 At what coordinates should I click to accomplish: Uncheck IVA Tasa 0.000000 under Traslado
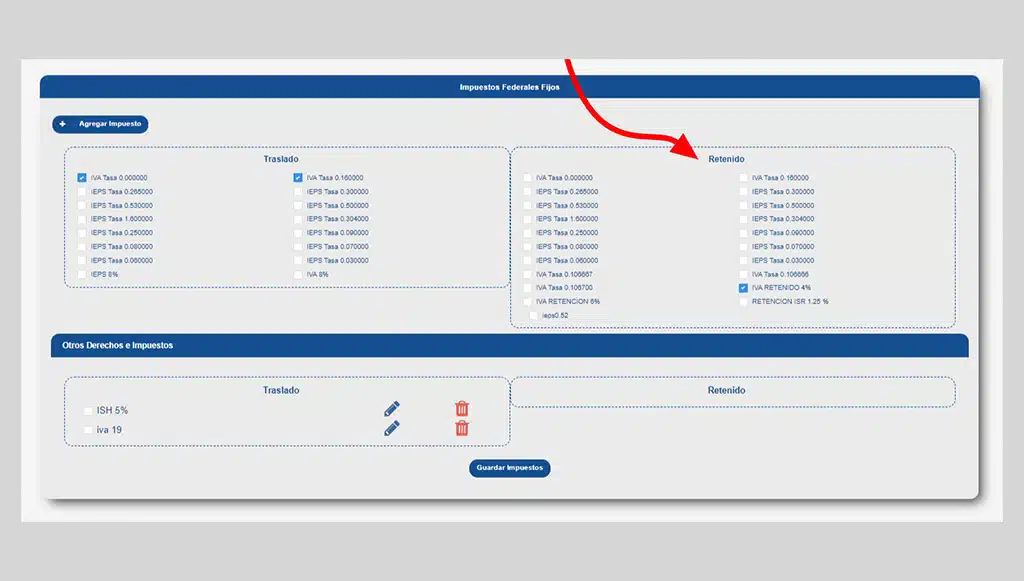click(82, 178)
